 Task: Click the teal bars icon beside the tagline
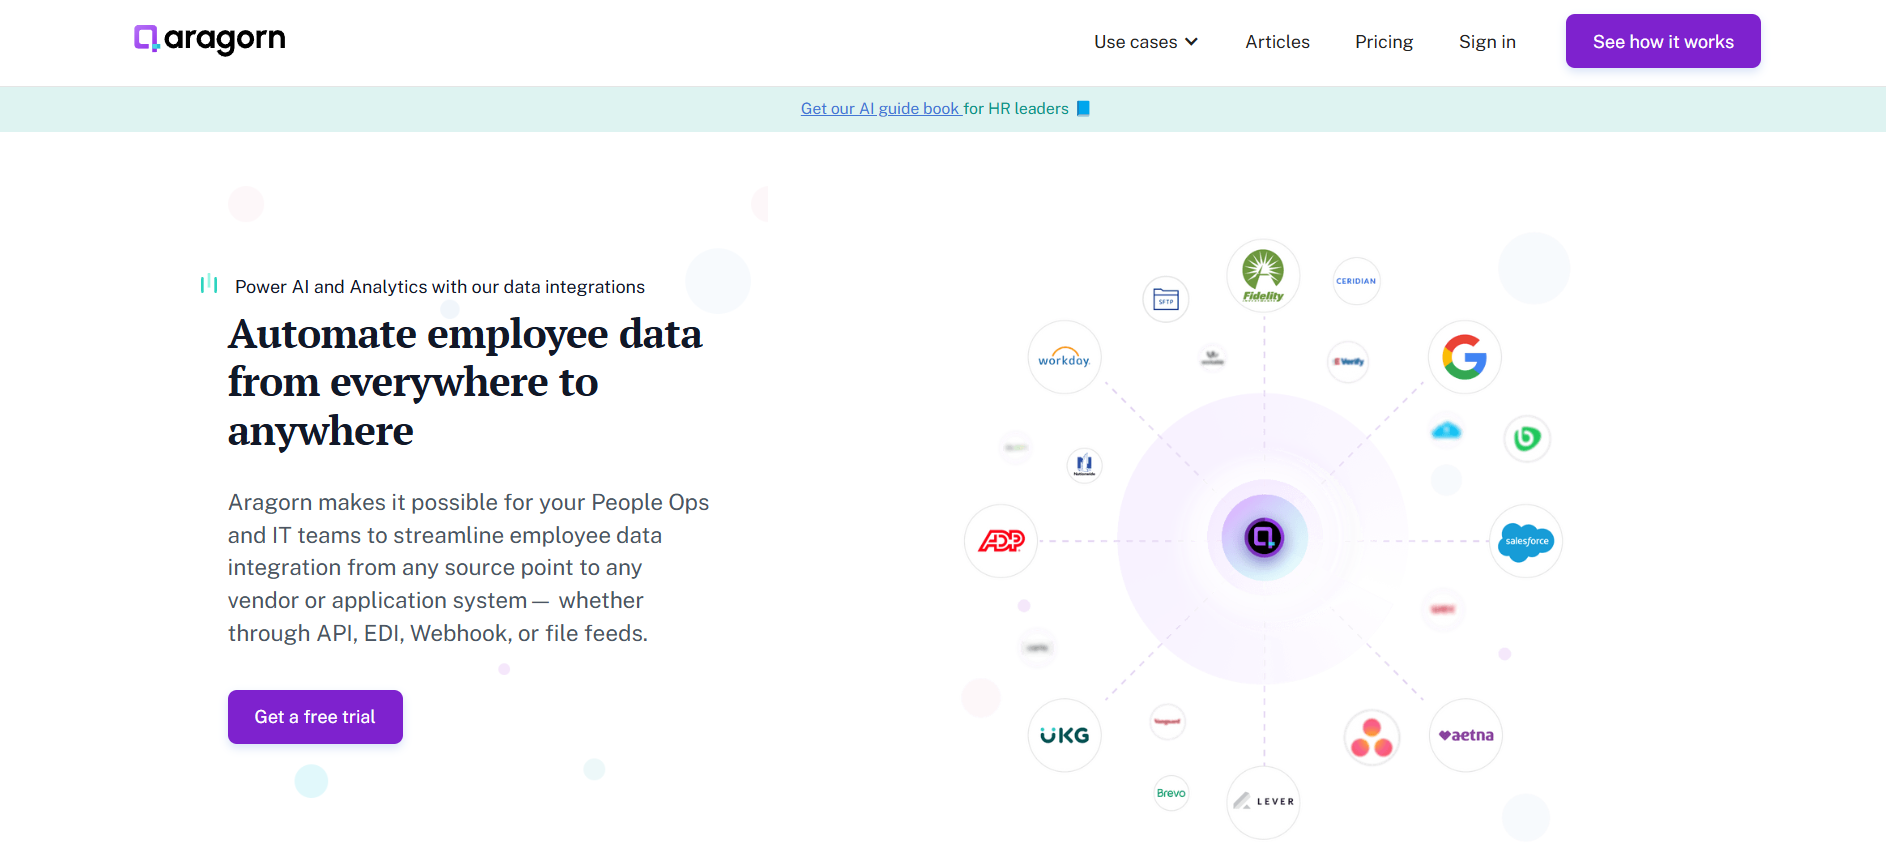pyautogui.click(x=209, y=284)
